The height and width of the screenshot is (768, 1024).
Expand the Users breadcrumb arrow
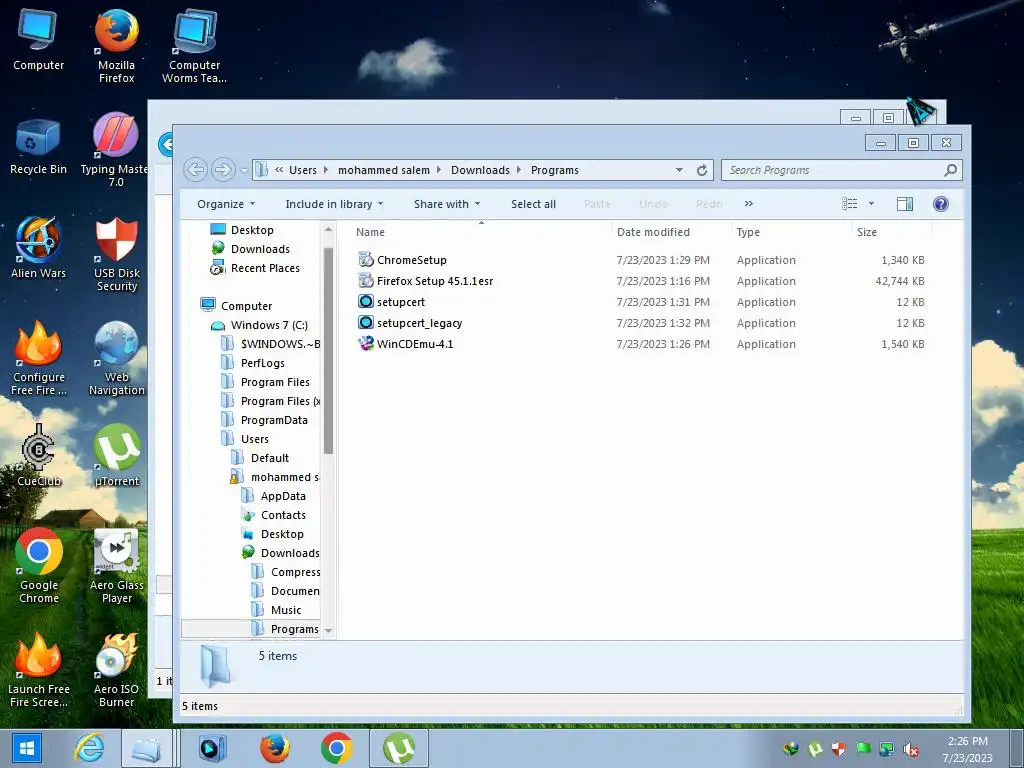326,170
